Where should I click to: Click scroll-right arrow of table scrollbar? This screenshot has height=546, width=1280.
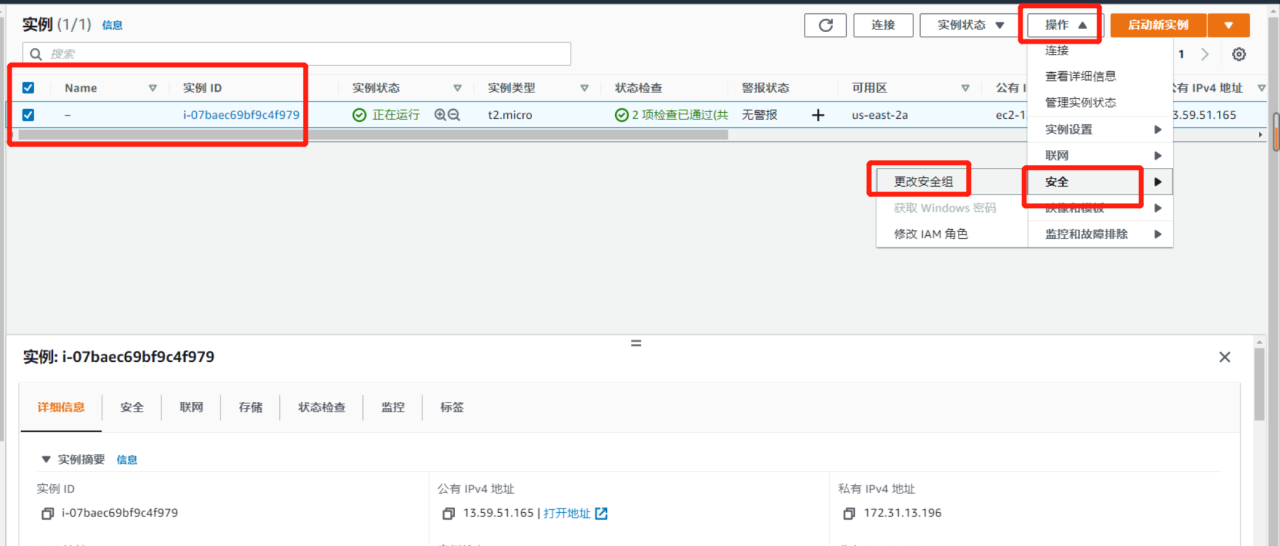coord(1260,134)
